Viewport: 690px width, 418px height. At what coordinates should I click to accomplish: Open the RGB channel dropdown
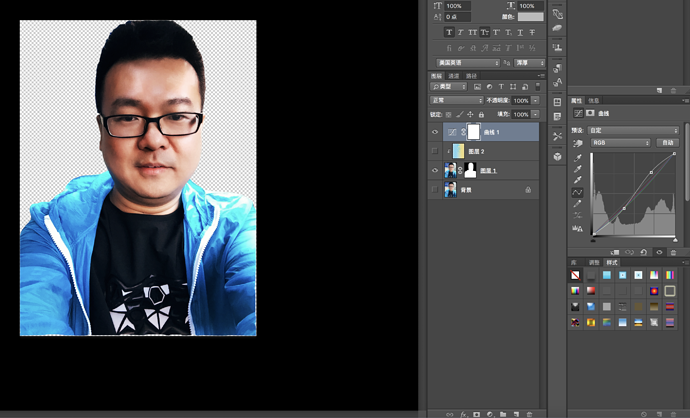620,143
